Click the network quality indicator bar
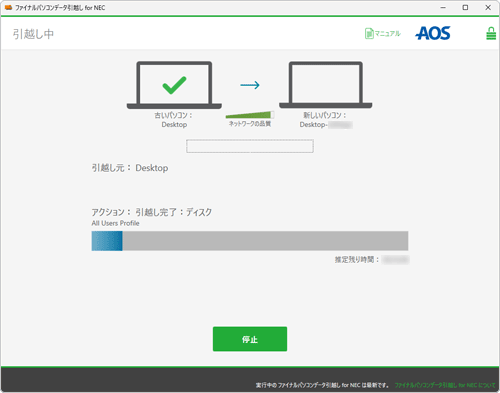 pos(250,115)
